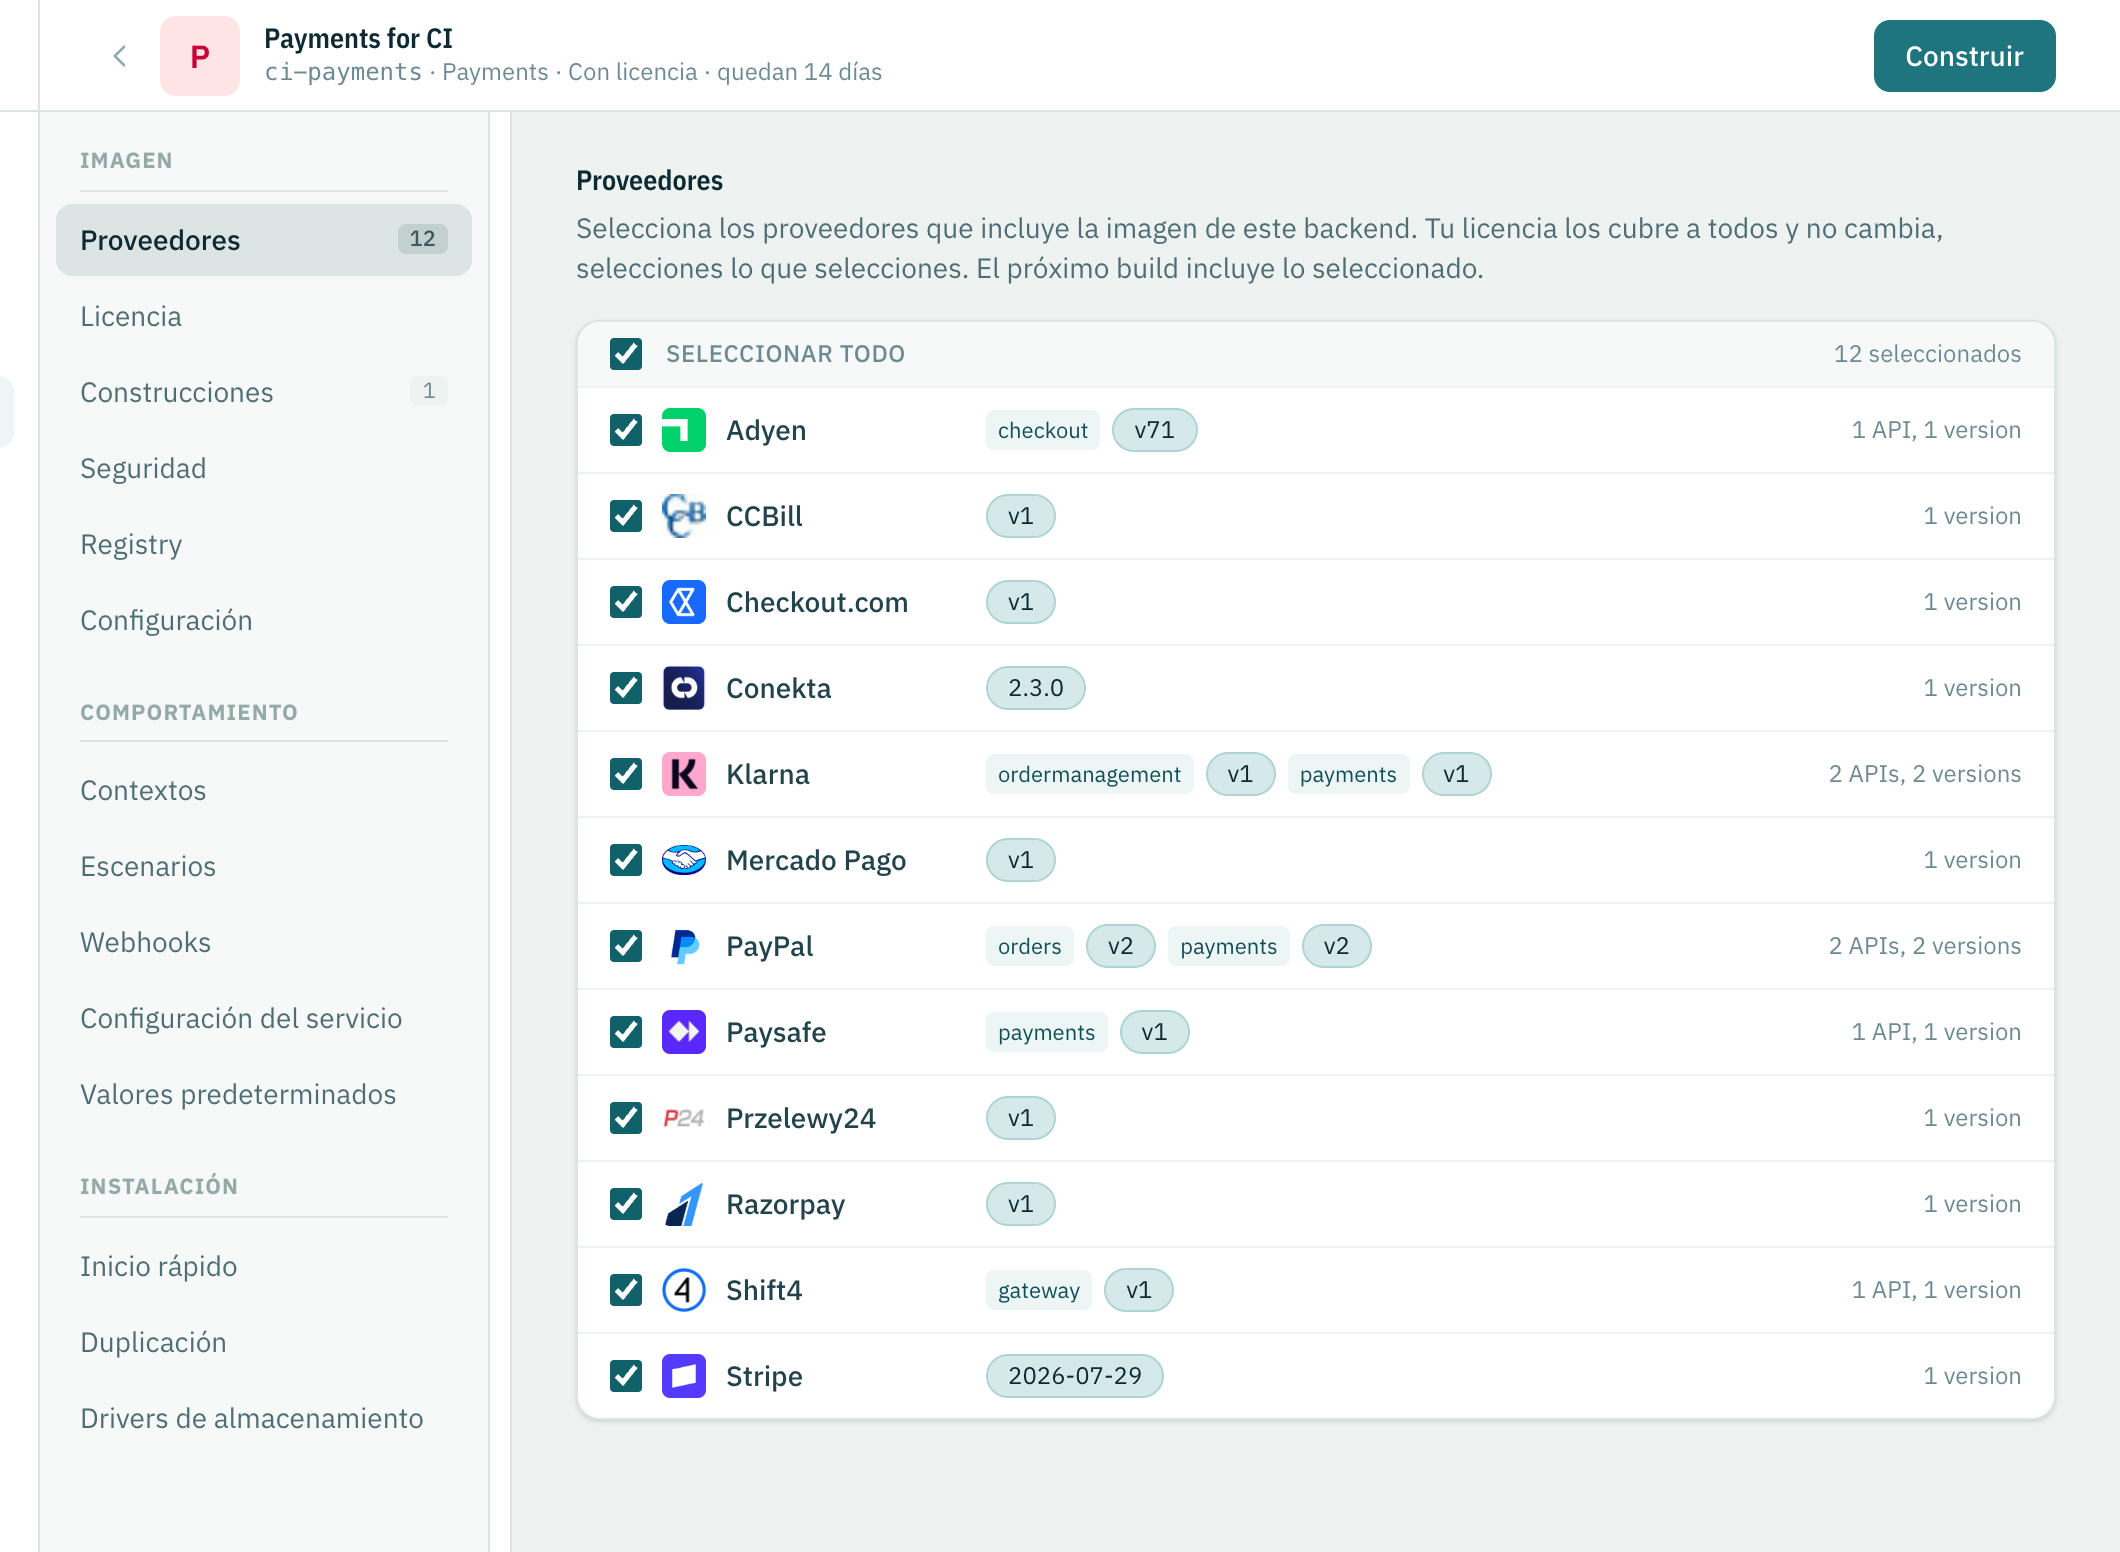Click the Conekta logo icon
Image resolution: width=2120 pixels, height=1552 pixels.
click(x=684, y=688)
